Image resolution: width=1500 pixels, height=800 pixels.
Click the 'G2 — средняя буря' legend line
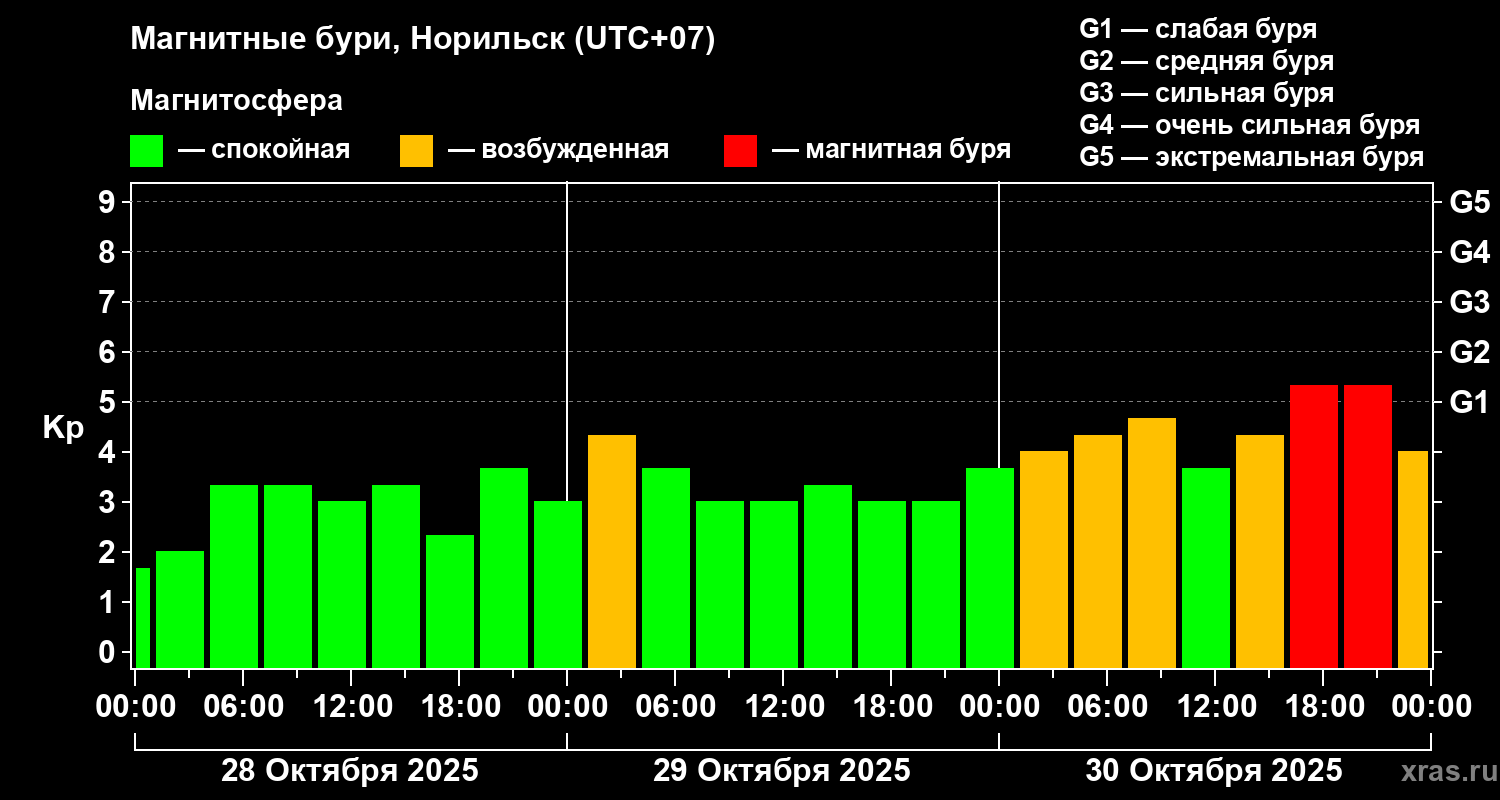click(x=1207, y=61)
